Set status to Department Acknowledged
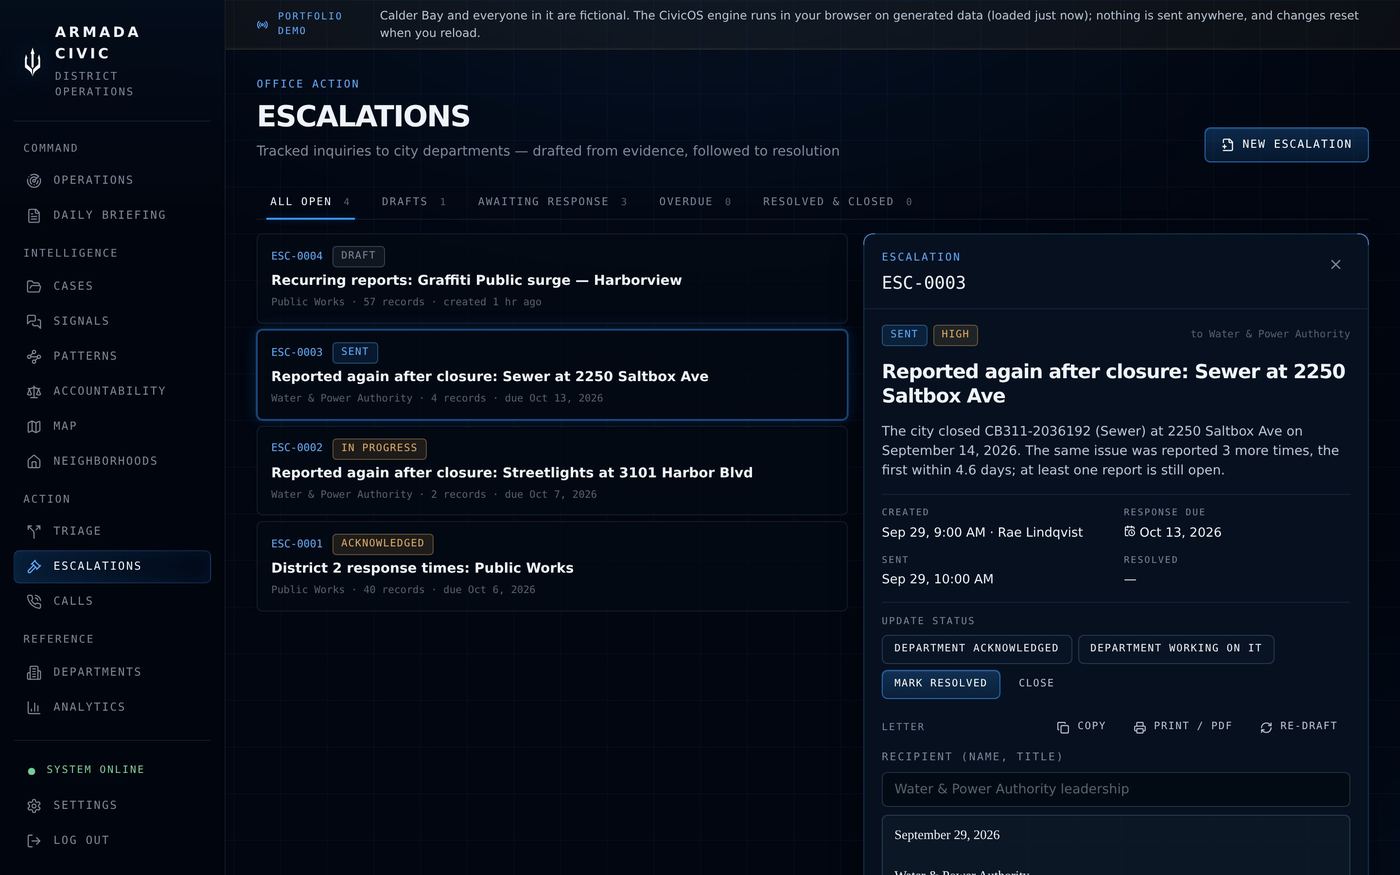The image size is (1400, 875). point(976,649)
